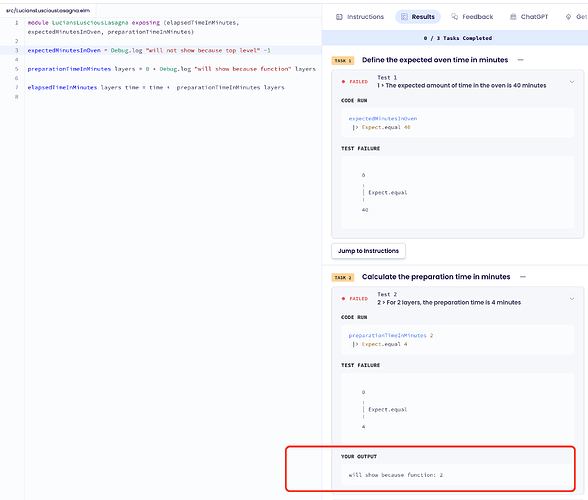The image size is (588, 500).
Task: Click the TEST FAILURE heading under Test 1
Action: coord(360,149)
